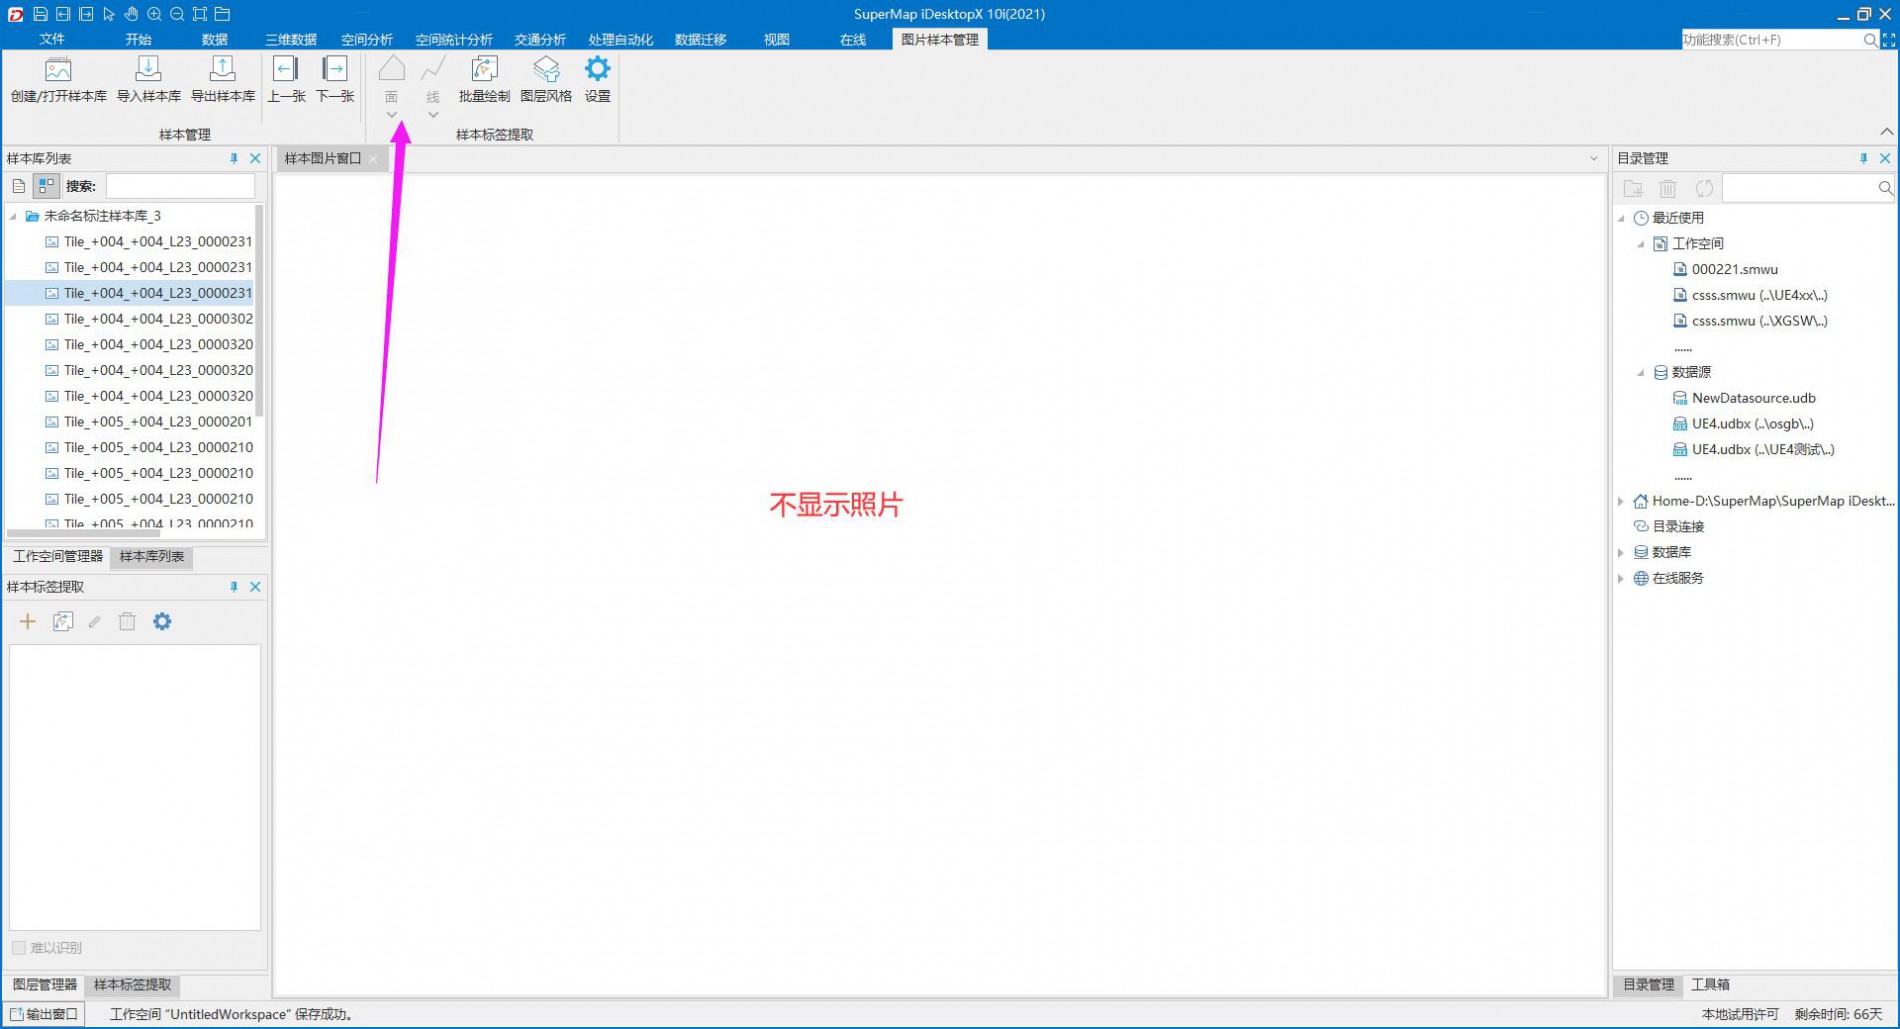Image resolution: width=1900 pixels, height=1029 pixels.
Task: Click the save icon in quick access bar
Action: point(40,14)
